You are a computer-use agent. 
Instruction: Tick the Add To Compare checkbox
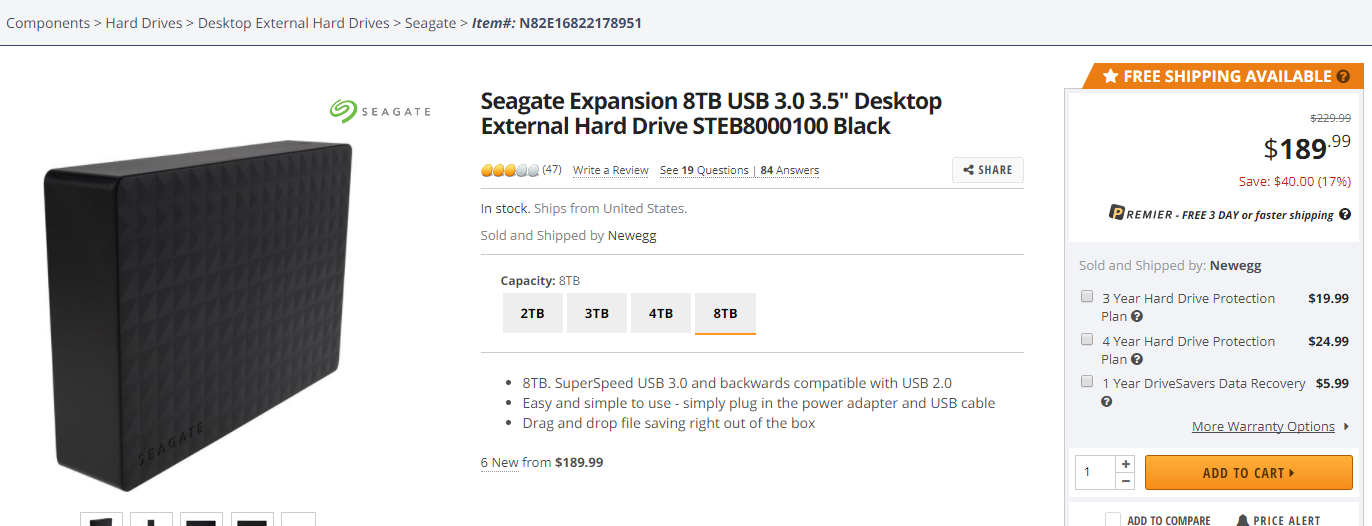tap(1113, 520)
